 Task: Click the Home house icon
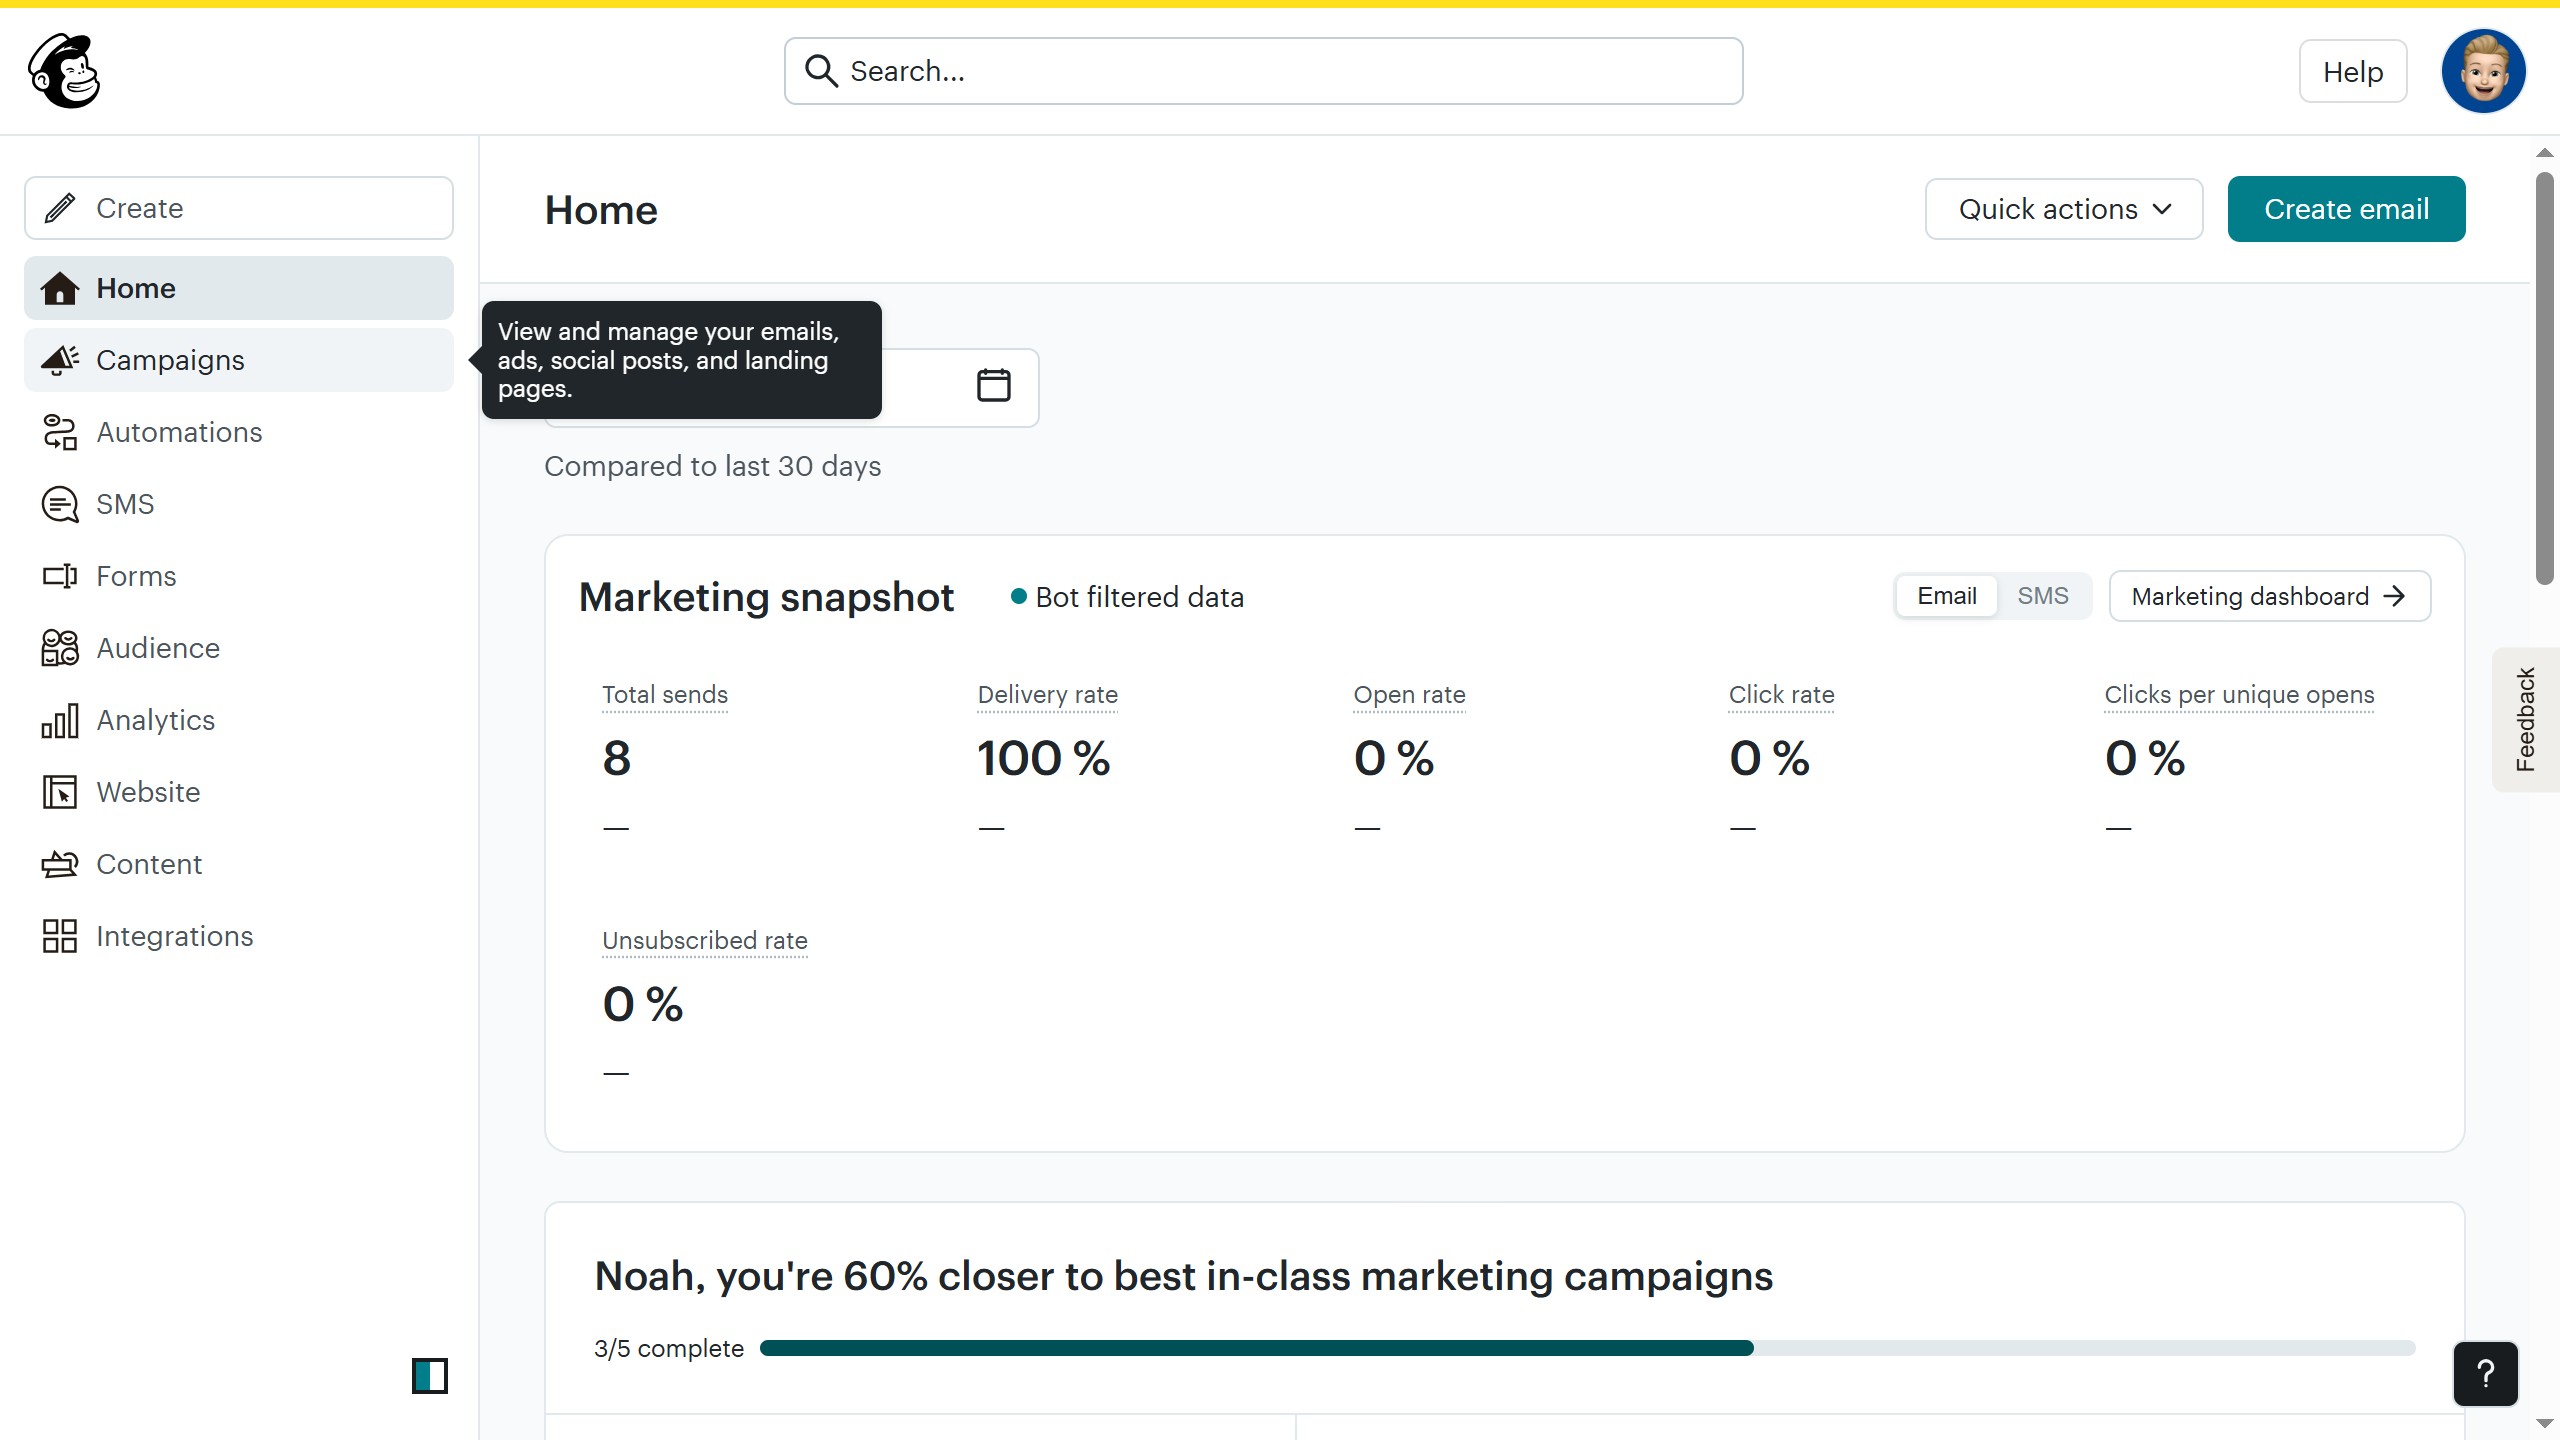point(60,288)
